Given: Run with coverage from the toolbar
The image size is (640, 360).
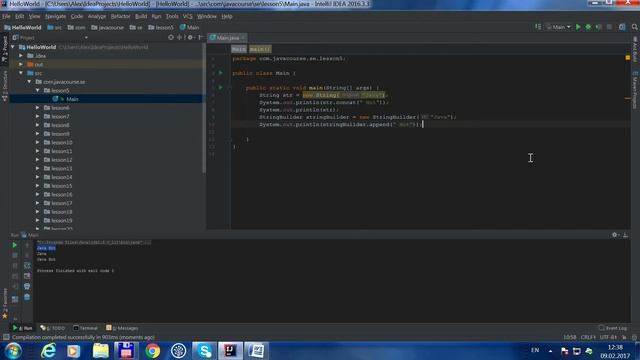Looking at the screenshot, I should pyautogui.click(x=598, y=27).
